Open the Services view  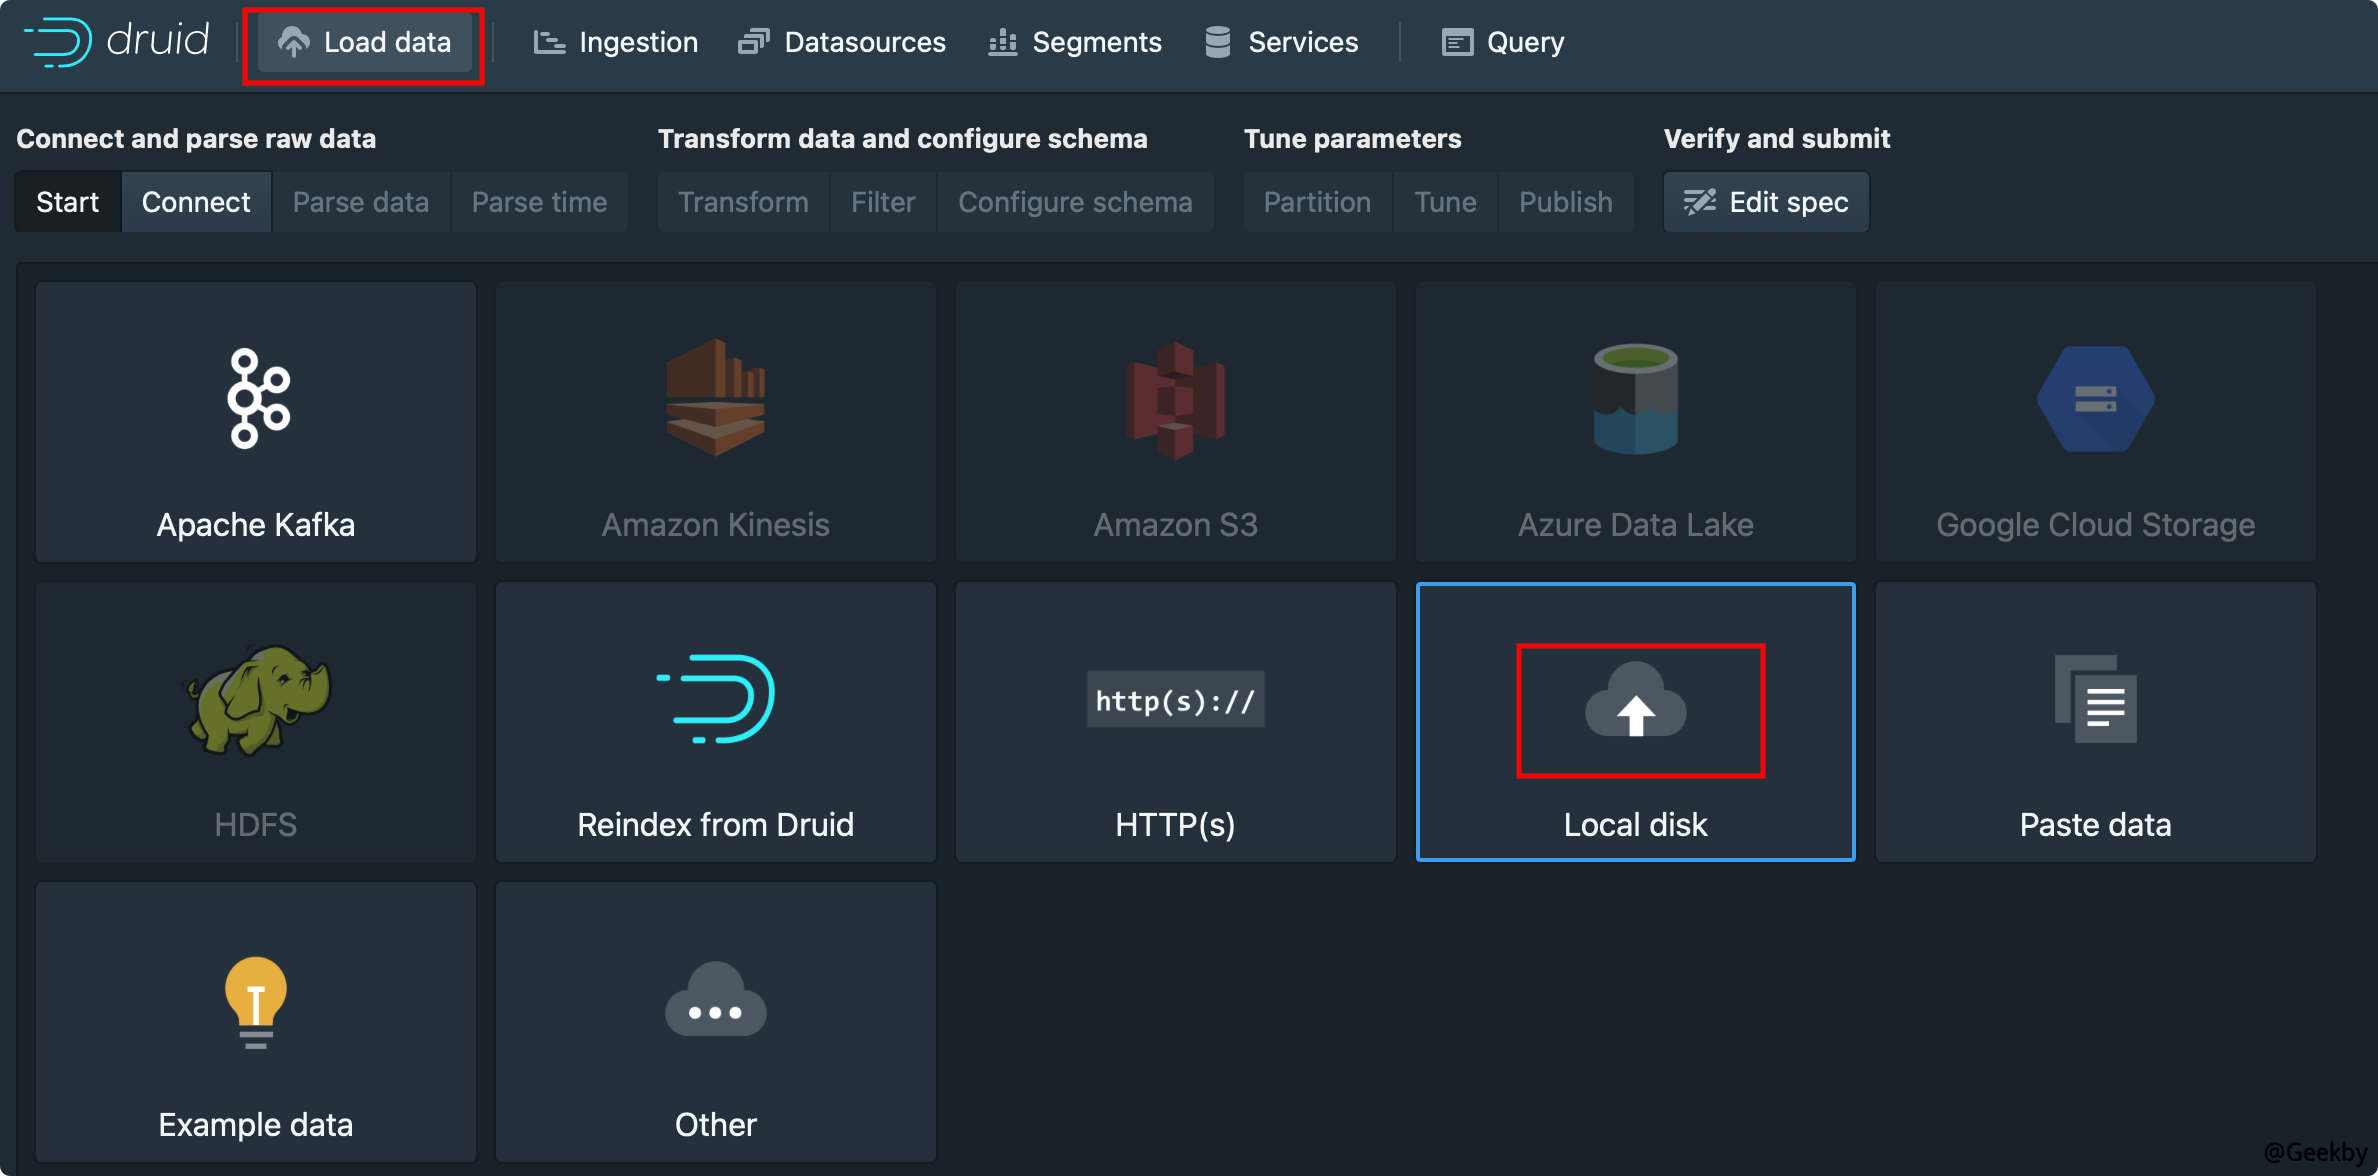pos(1281,42)
